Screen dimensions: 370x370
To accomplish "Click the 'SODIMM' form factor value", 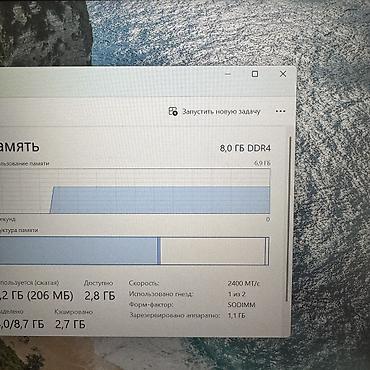I will pos(242,305).
